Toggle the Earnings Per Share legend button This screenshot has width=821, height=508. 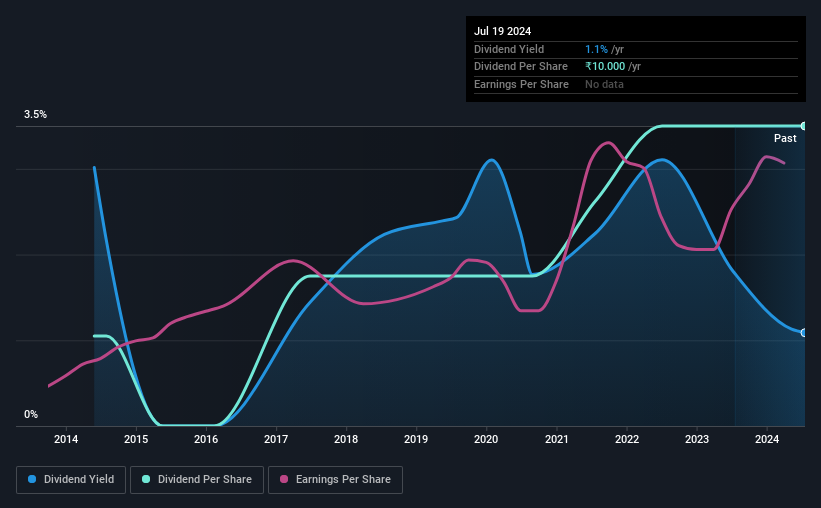pos(335,480)
